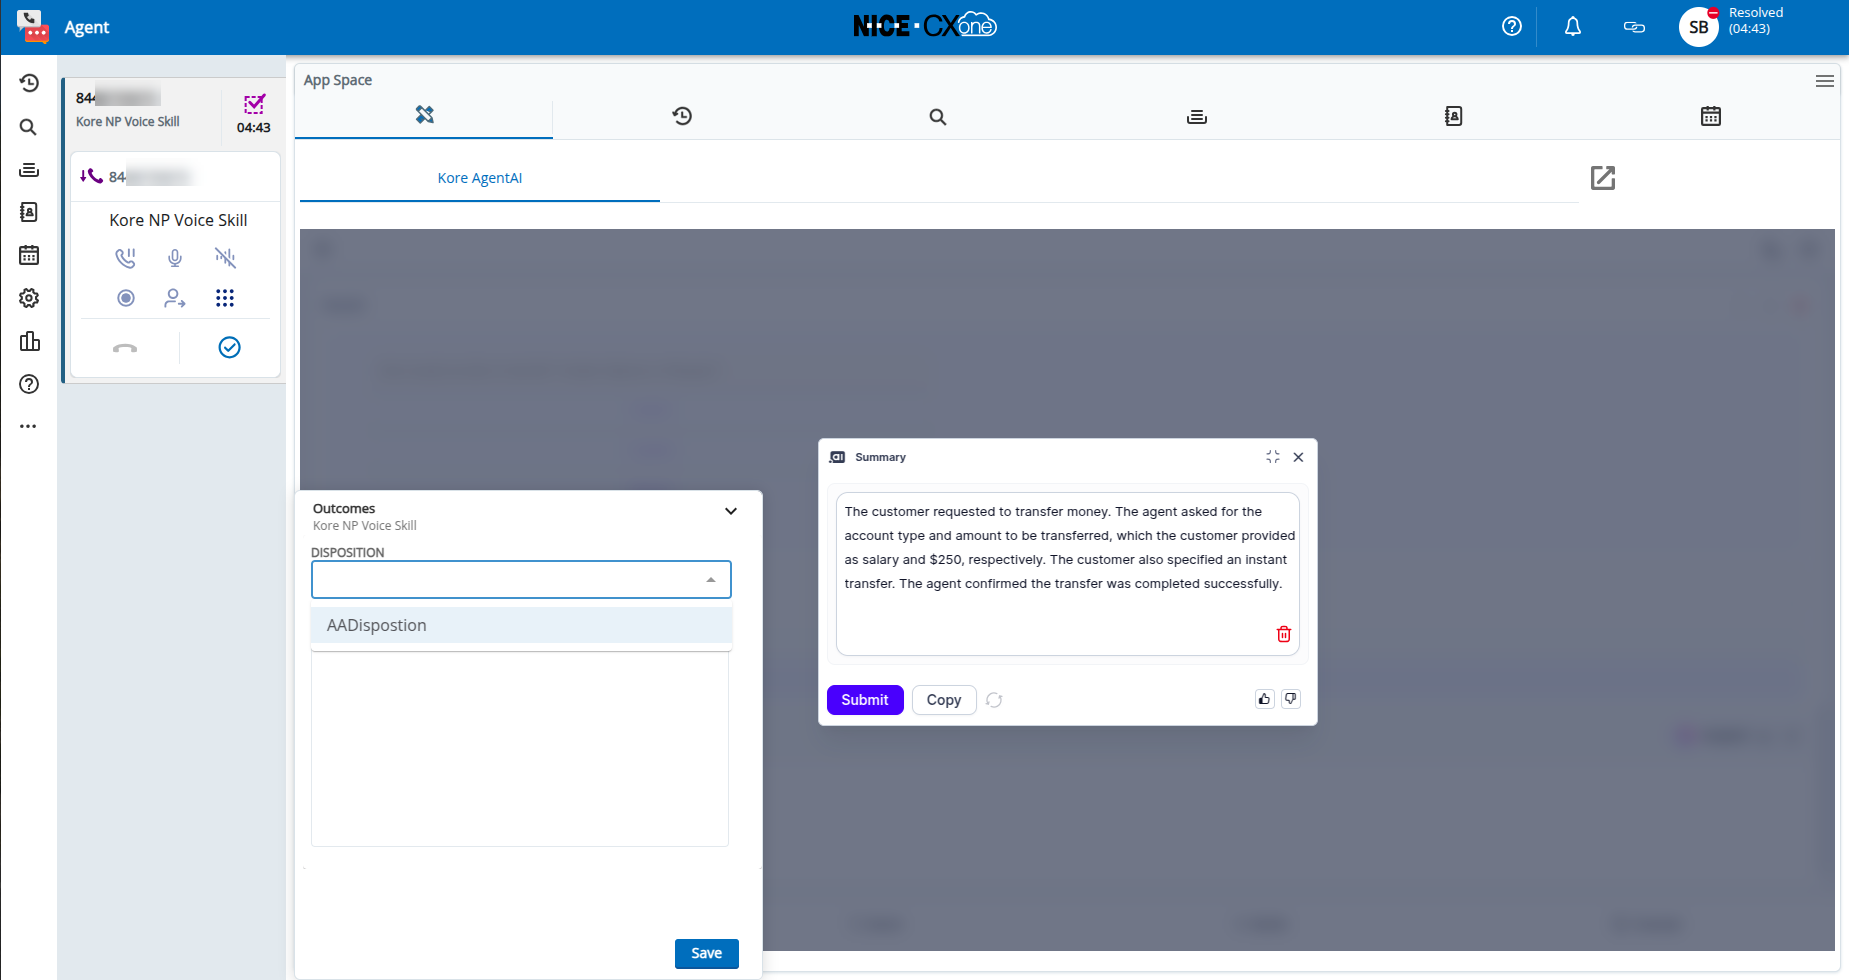The width and height of the screenshot is (1849, 980).
Task: Regenerate the summary with refresh icon
Action: click(994, 700)
